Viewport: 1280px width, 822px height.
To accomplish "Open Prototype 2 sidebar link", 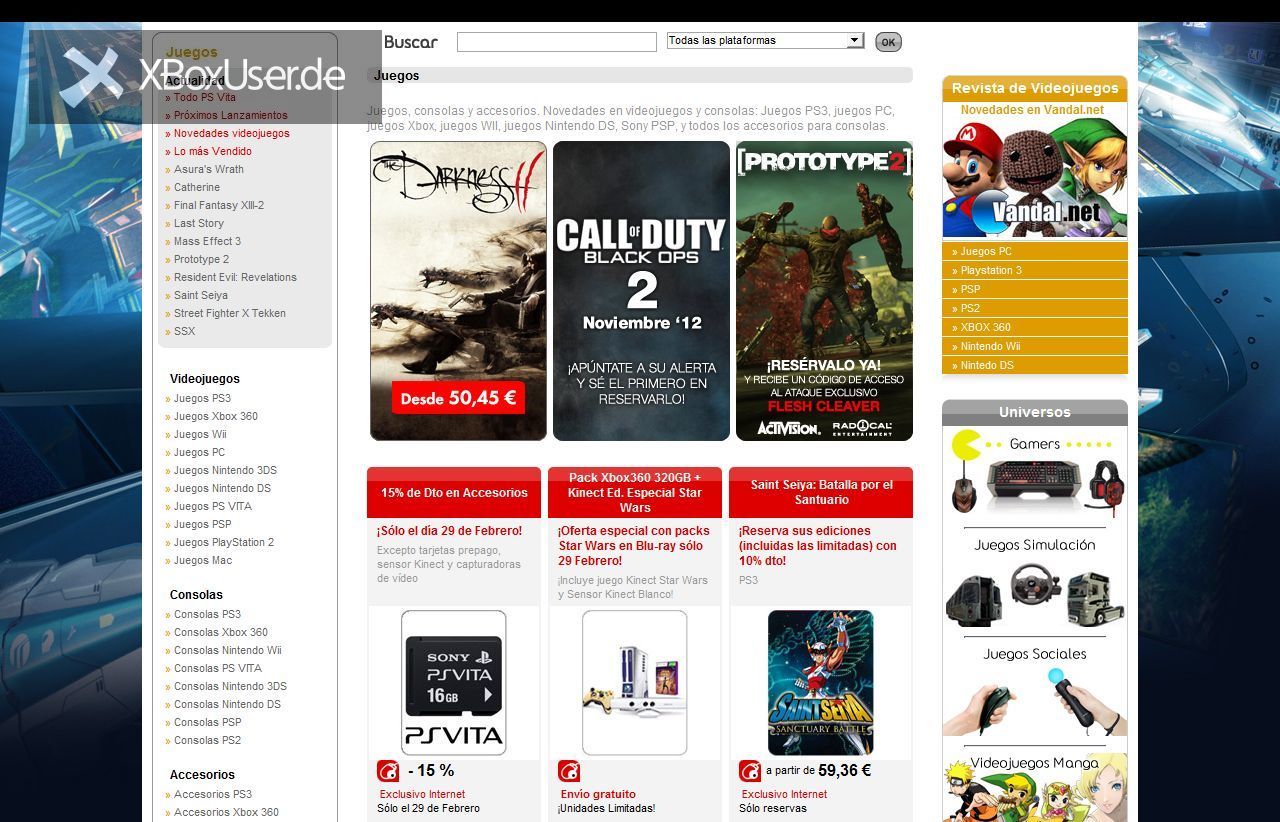I will (x=201, y=259).
